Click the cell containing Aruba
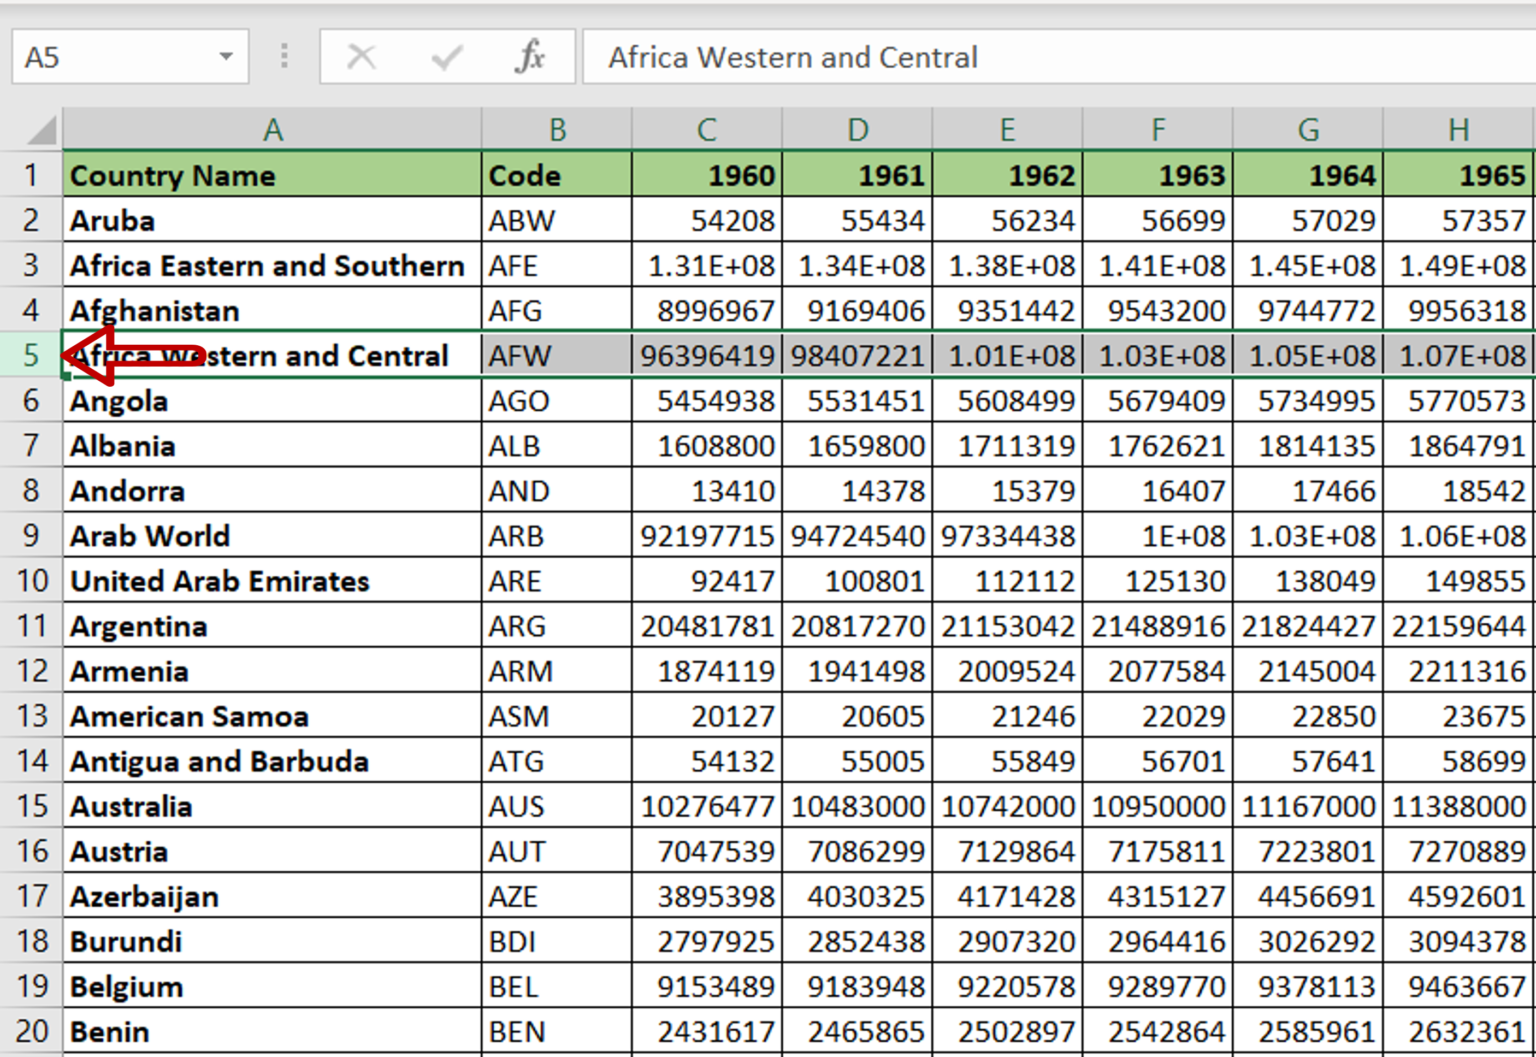The height and width of the screenshot is (1057, 1536). pyautogui.click(x=272, y=220)
